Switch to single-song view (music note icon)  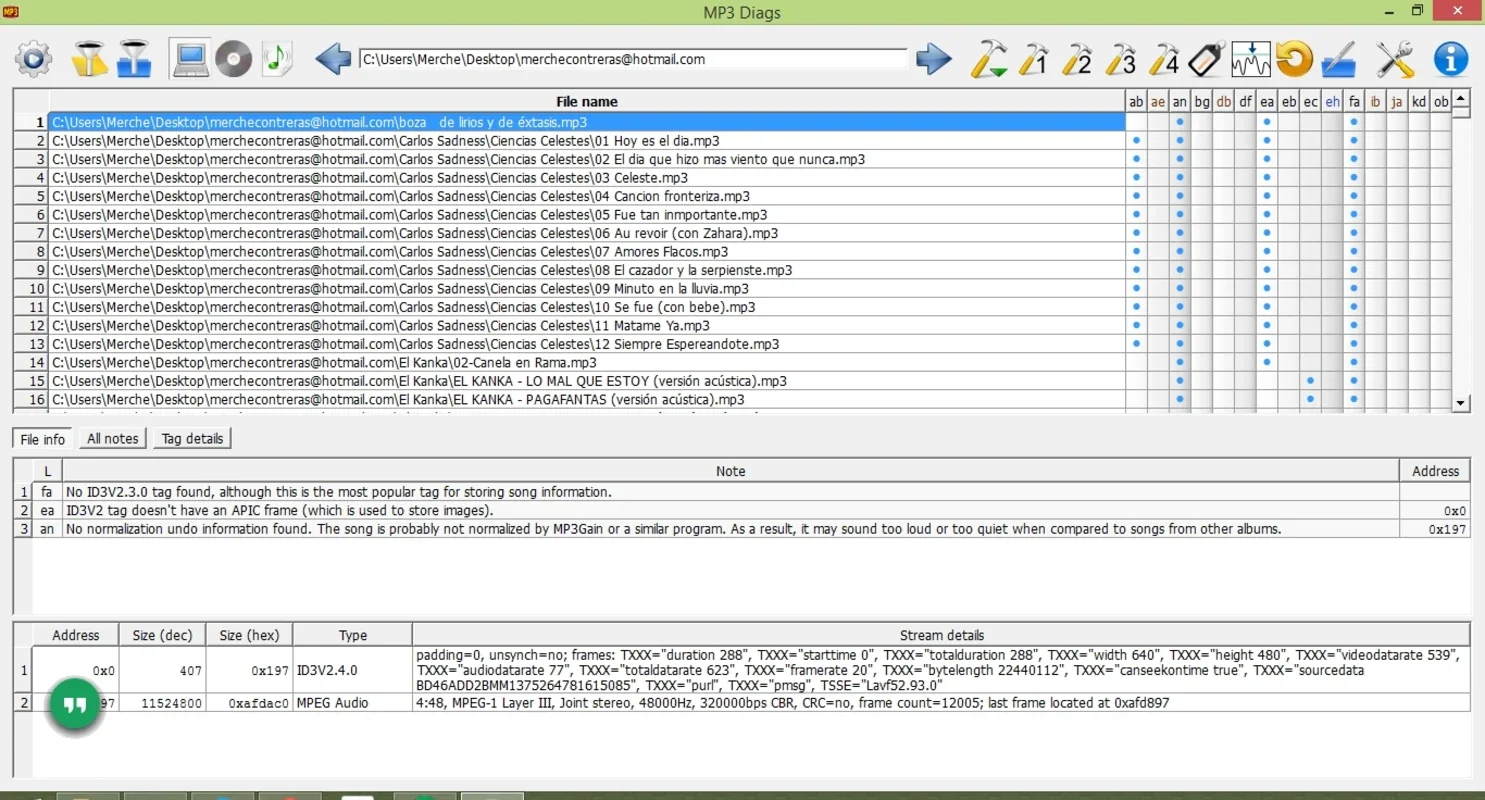[277, 59]
